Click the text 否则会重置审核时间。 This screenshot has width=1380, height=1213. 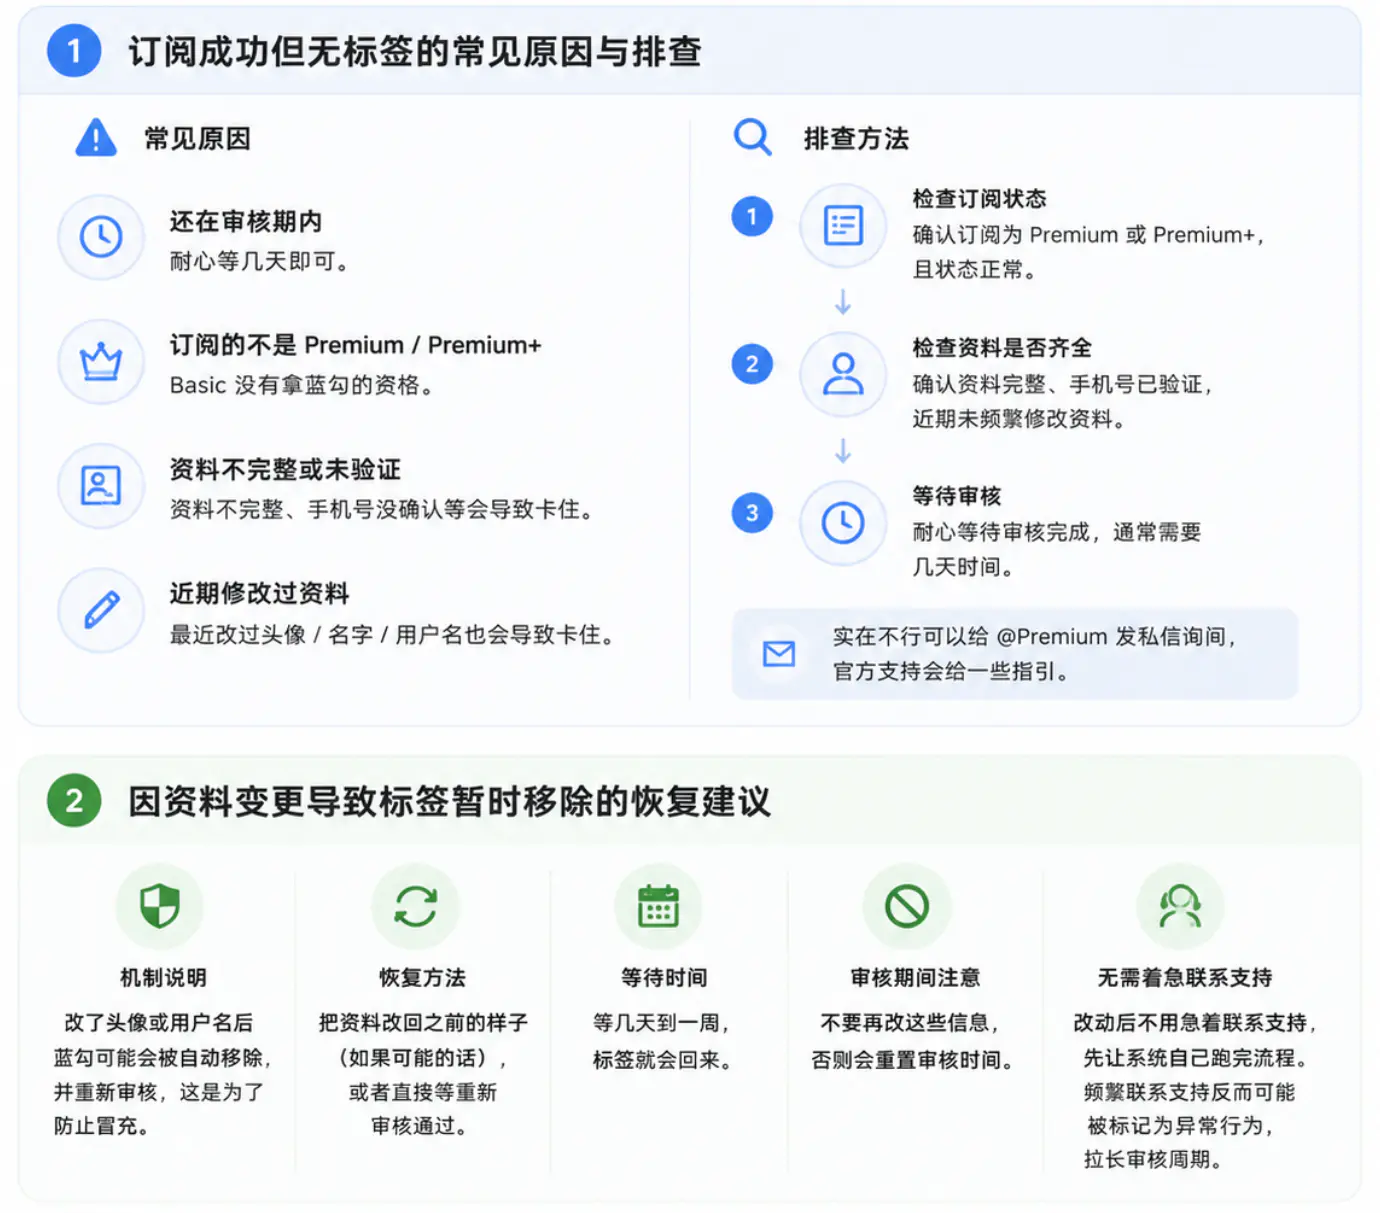pos(915,1059)
